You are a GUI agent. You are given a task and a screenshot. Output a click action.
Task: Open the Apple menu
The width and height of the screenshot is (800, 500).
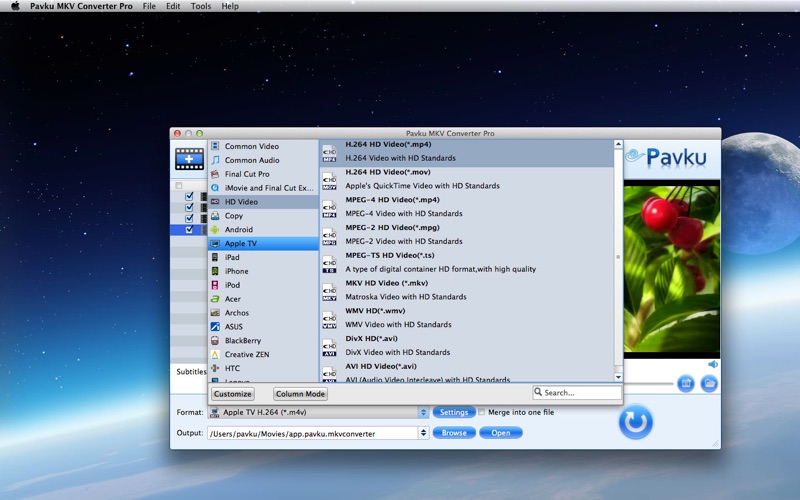coord(15,6)
